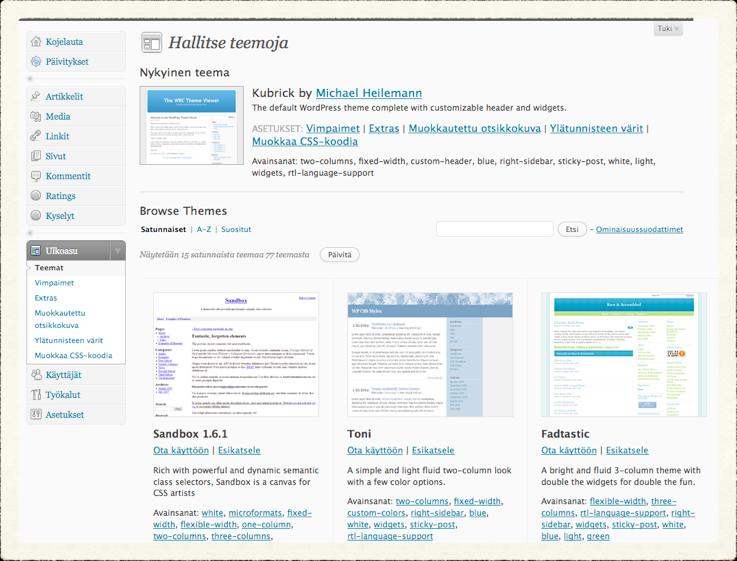Click the Kyselyt circle icon

[36, 215]
